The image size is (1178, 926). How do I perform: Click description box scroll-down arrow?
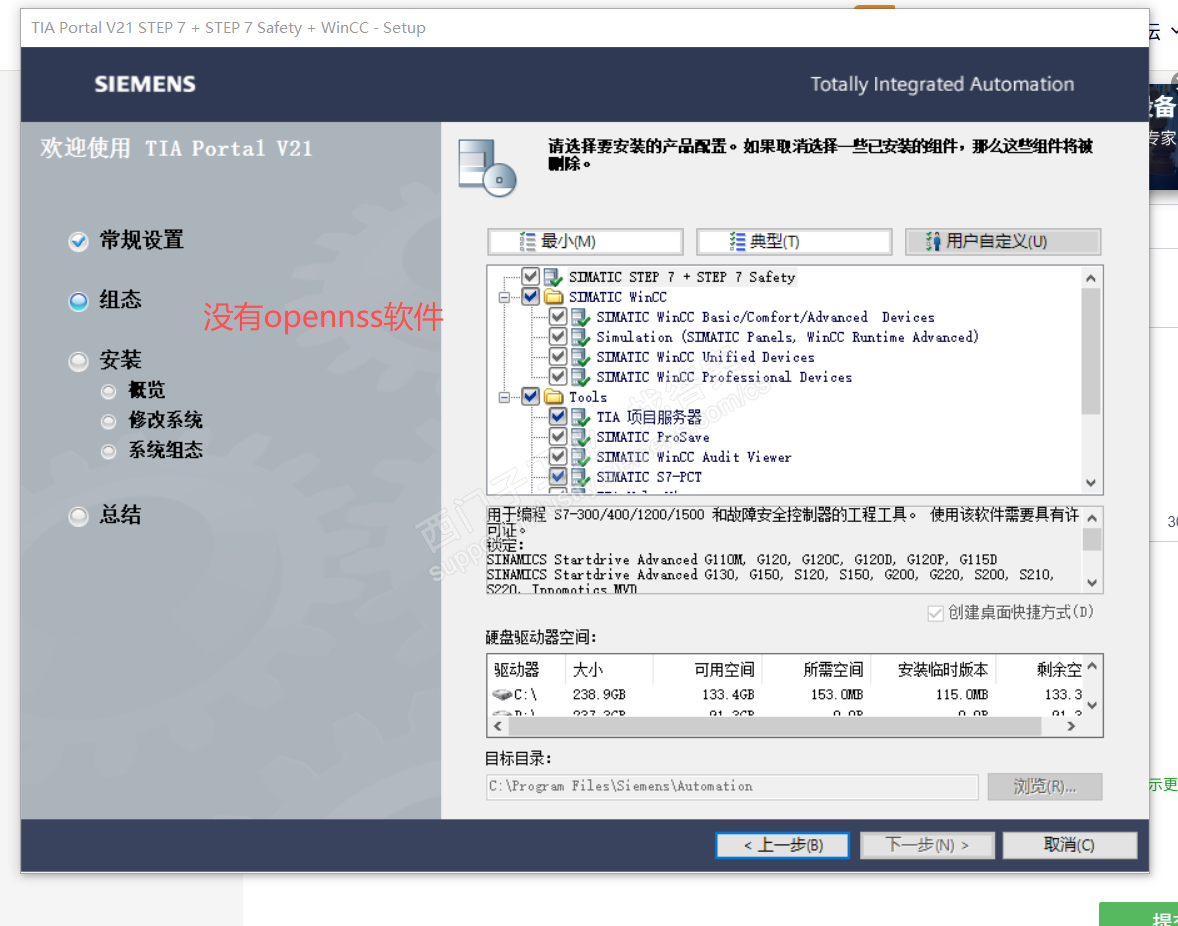pos(1092,583)
